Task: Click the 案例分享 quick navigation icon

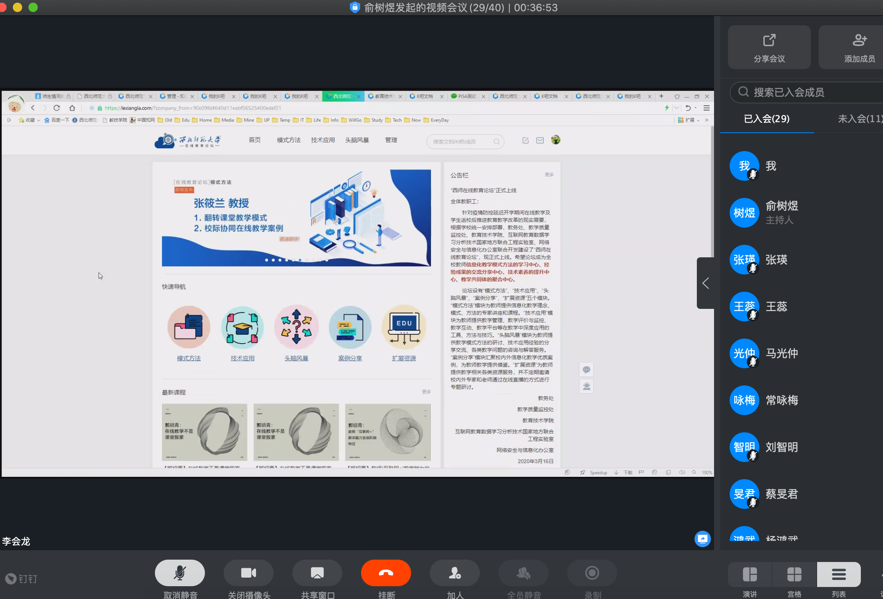Action: (x=350, y=327)
